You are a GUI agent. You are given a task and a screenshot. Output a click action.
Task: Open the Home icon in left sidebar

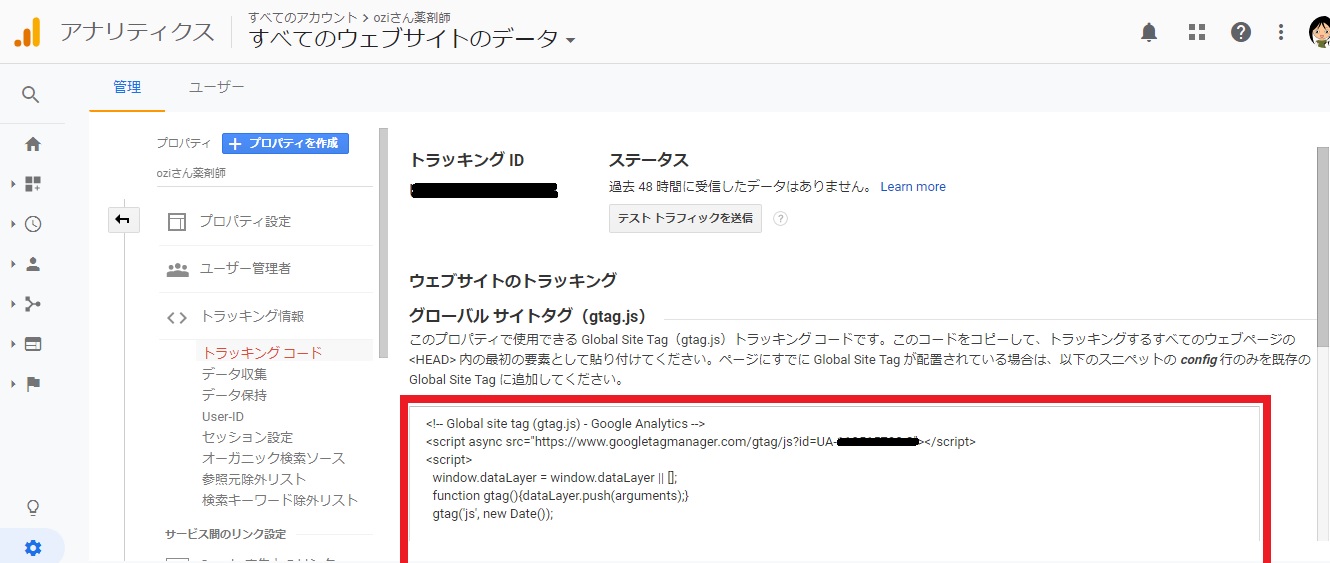coord(33,144)
